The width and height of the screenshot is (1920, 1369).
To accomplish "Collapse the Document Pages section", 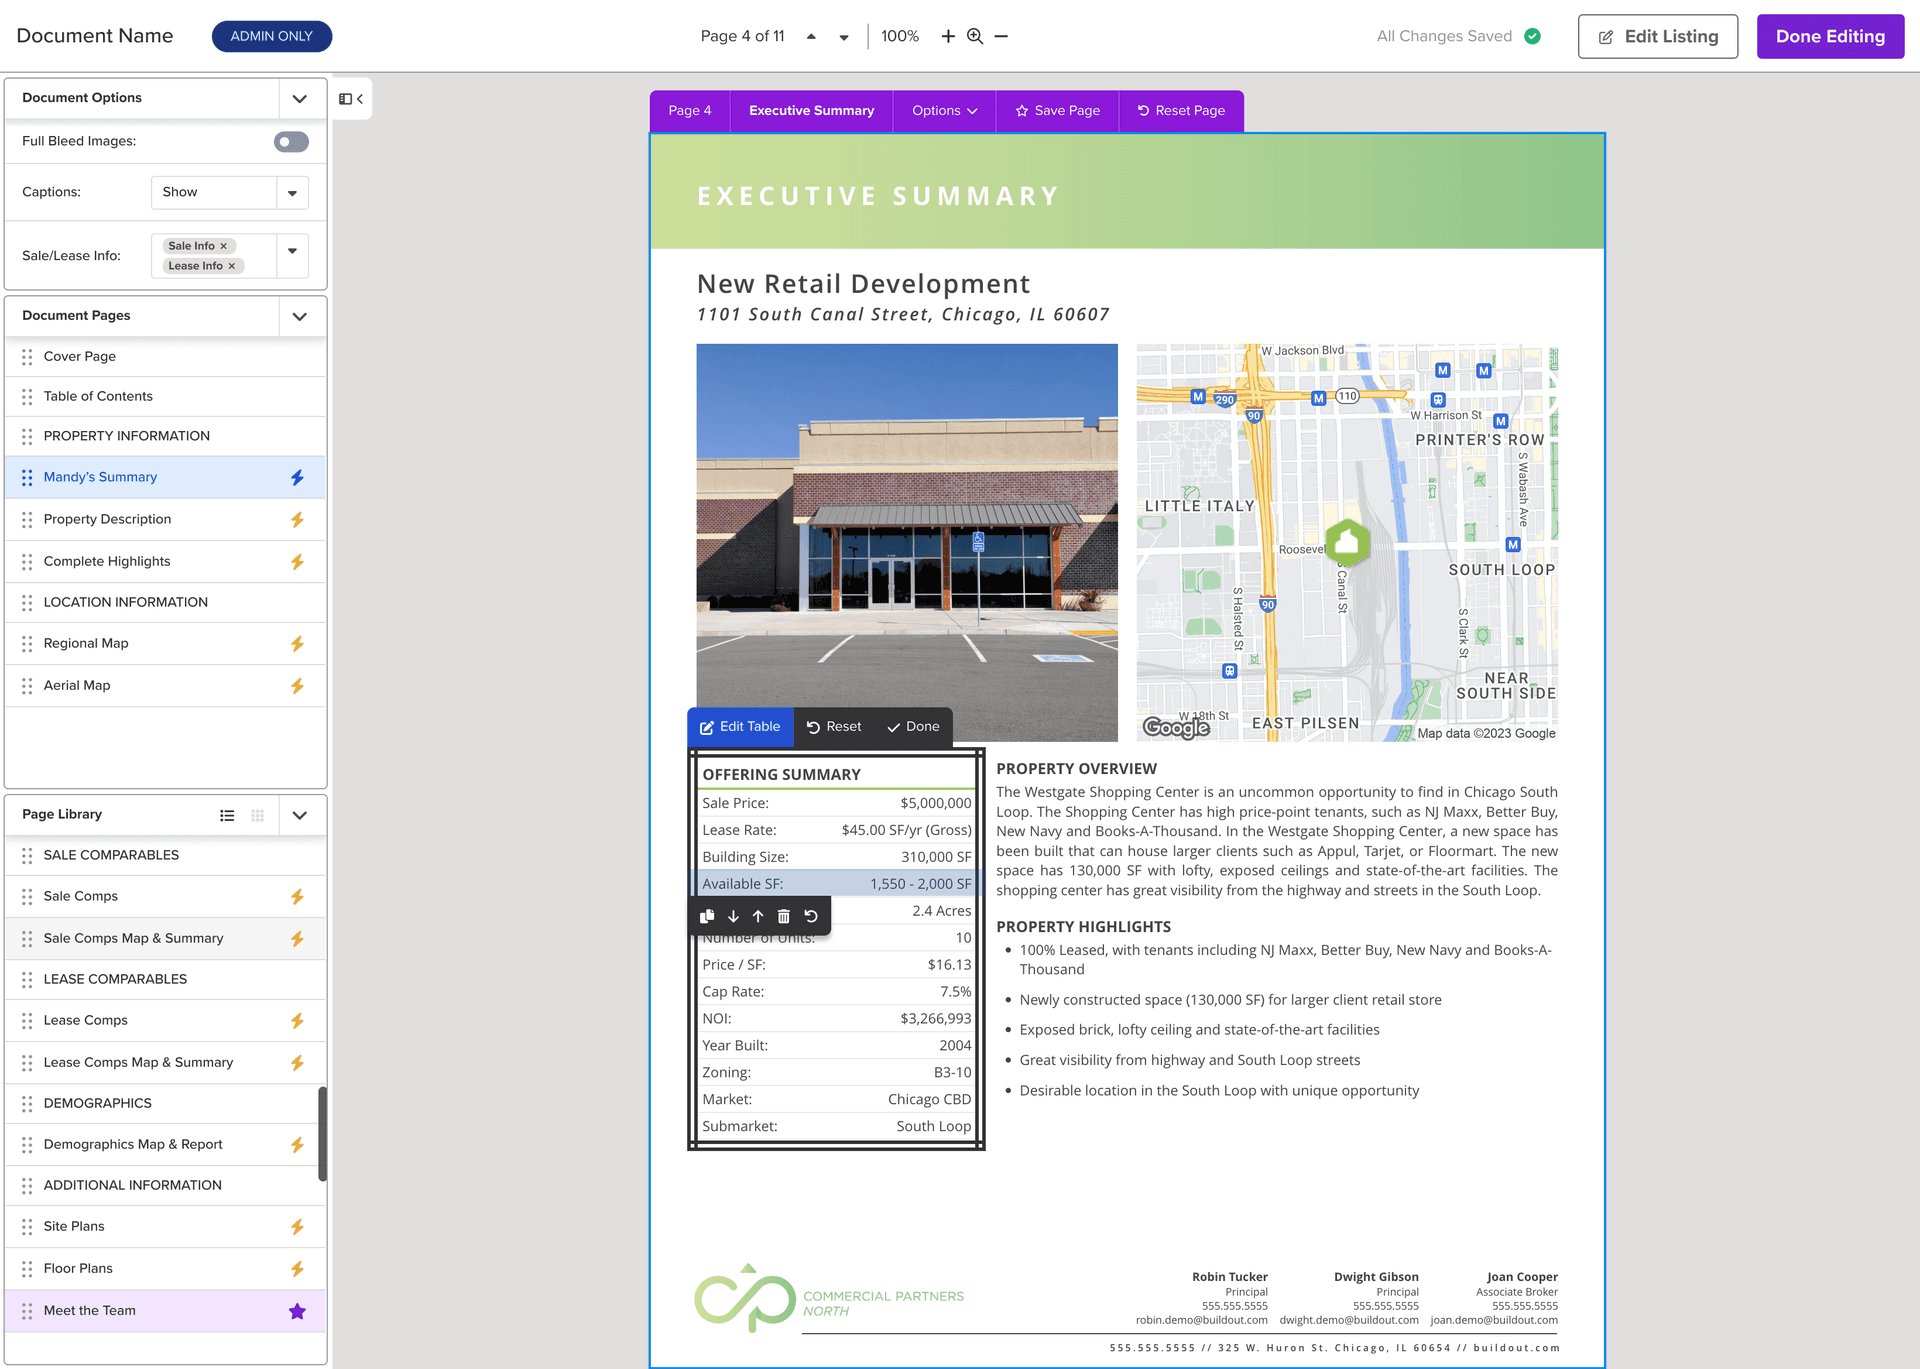I will point(299,316).
